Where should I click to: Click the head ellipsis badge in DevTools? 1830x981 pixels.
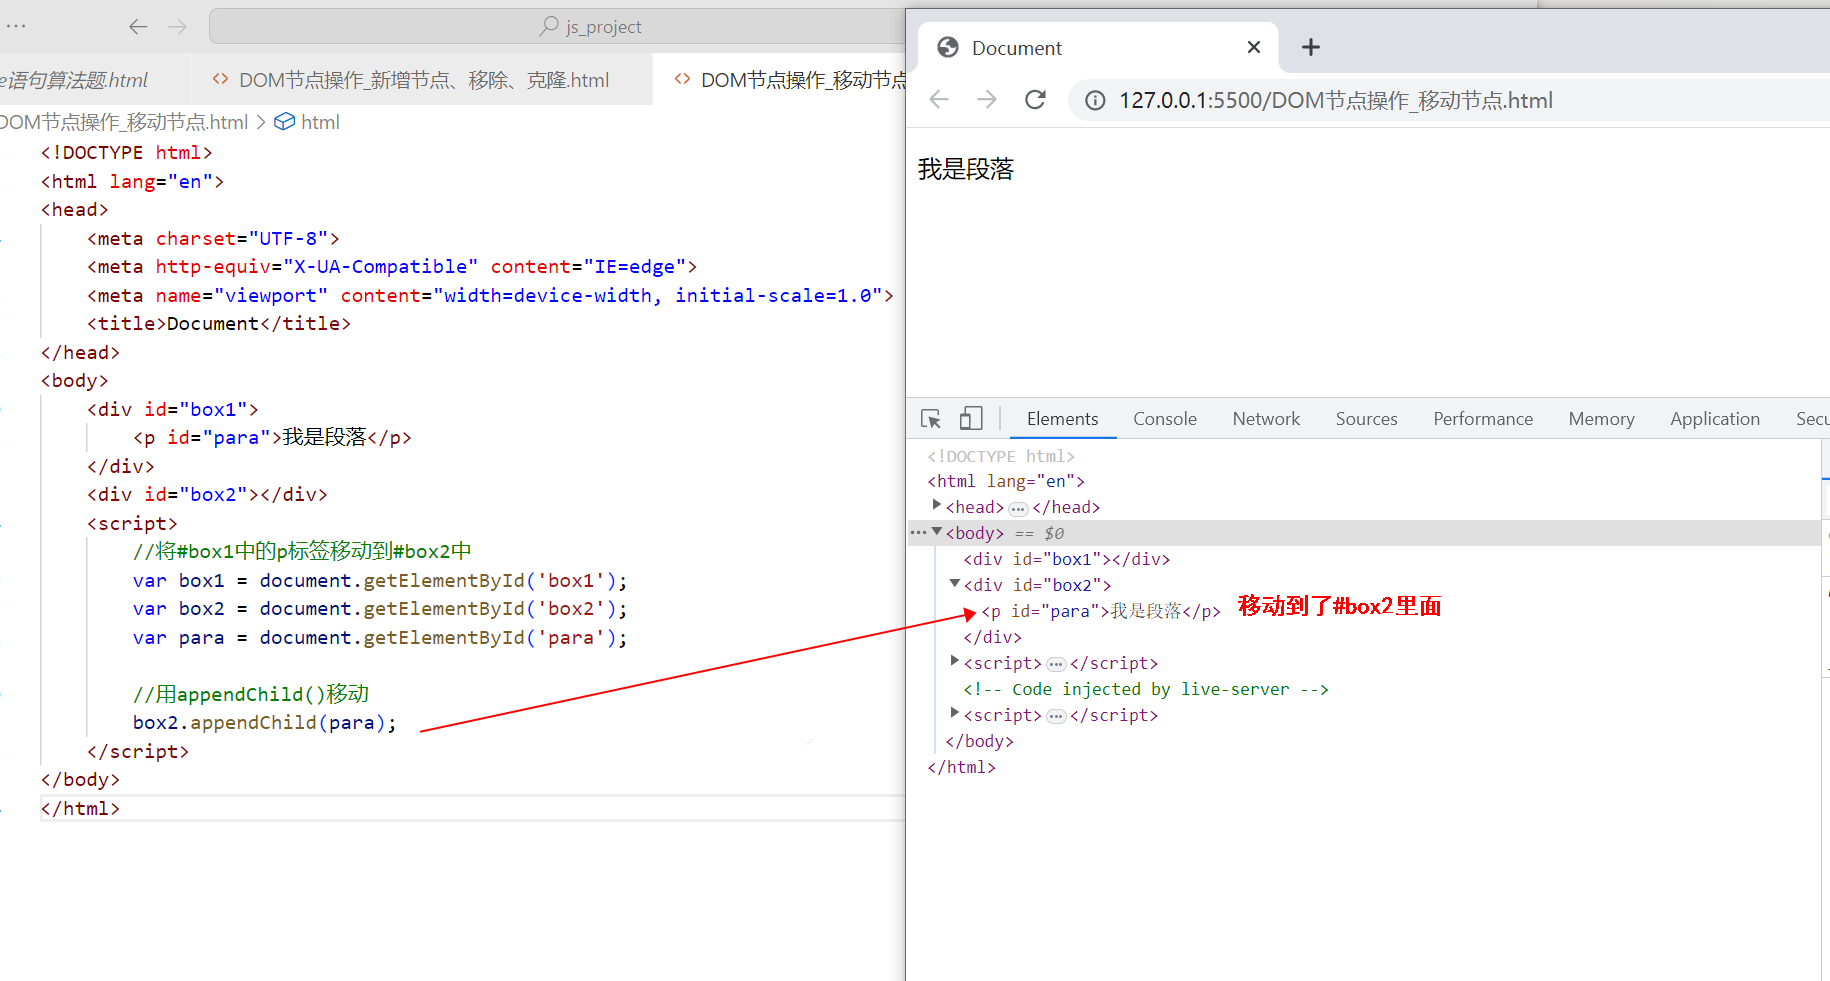click(x=1018, y=509)
